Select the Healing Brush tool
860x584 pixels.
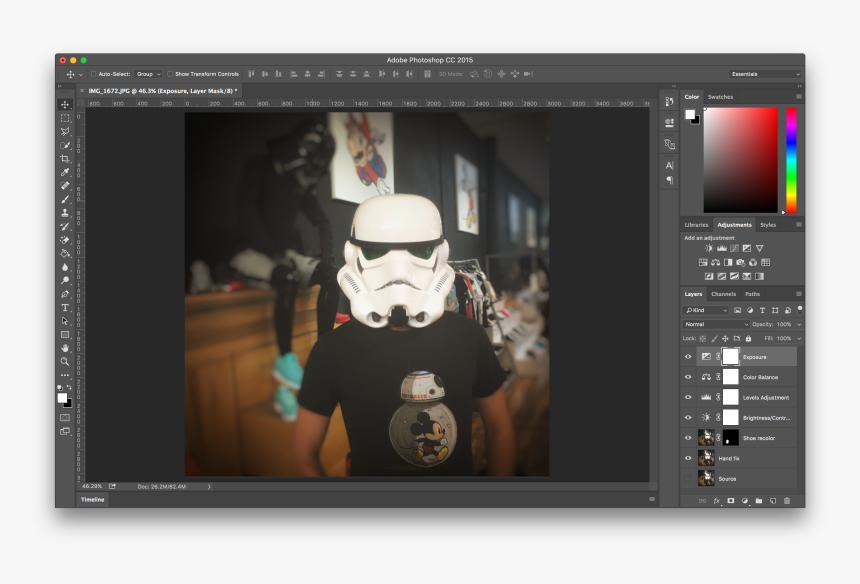tap(65, 185)
